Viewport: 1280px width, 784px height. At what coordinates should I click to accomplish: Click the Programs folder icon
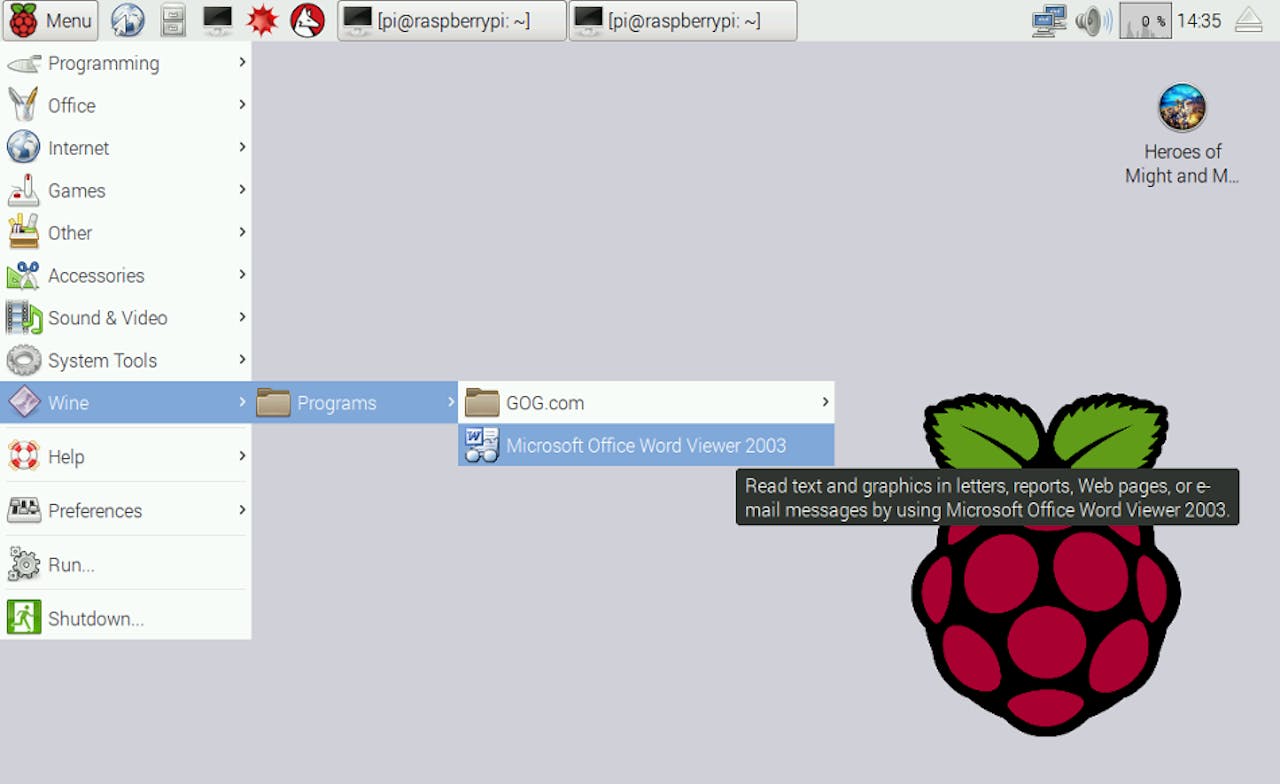[x=273, y=403]
